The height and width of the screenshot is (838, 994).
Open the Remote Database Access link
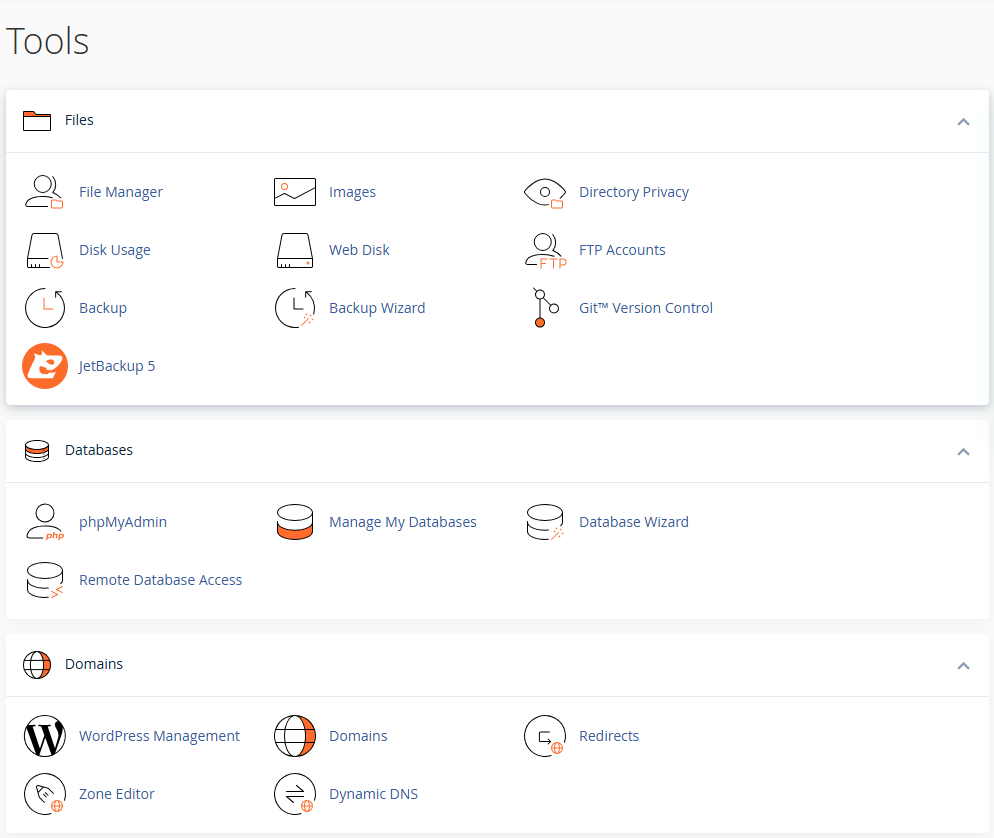pos(161,581)
